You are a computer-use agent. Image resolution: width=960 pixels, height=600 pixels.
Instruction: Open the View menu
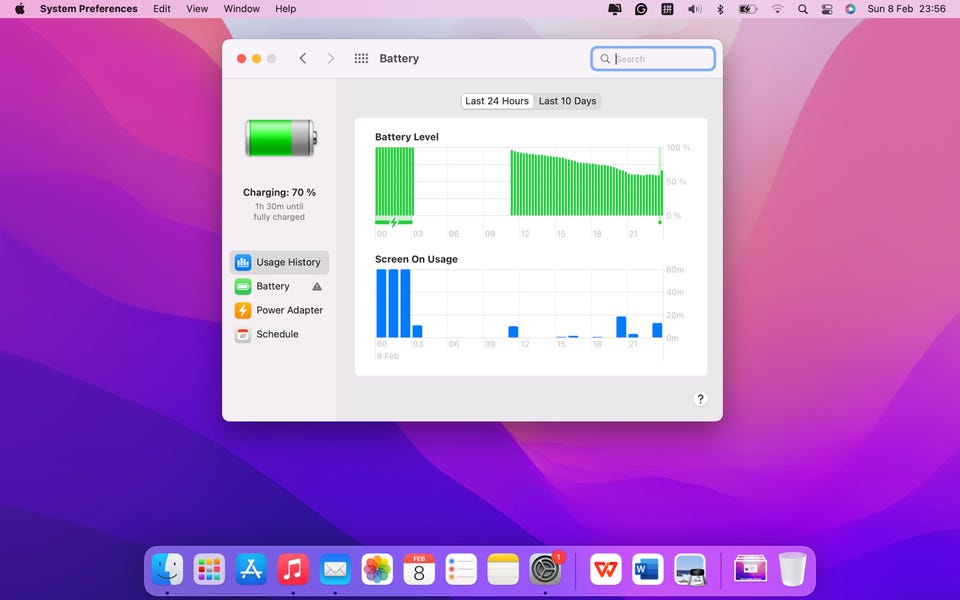pyautogui.click(x=197, y=9)
